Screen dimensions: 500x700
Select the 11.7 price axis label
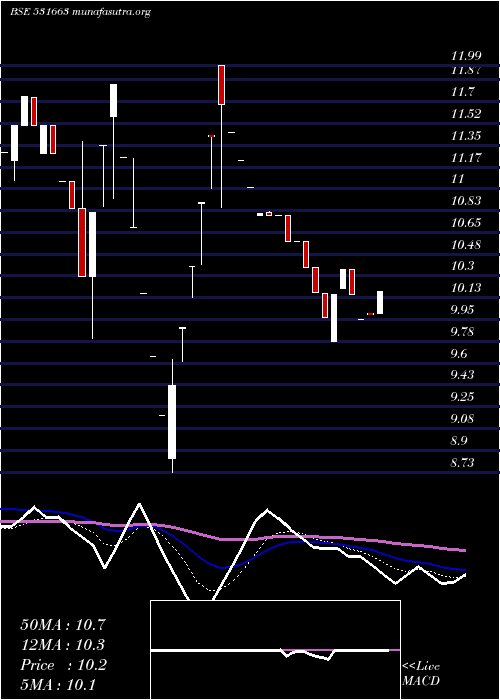(x=462, y=92)
